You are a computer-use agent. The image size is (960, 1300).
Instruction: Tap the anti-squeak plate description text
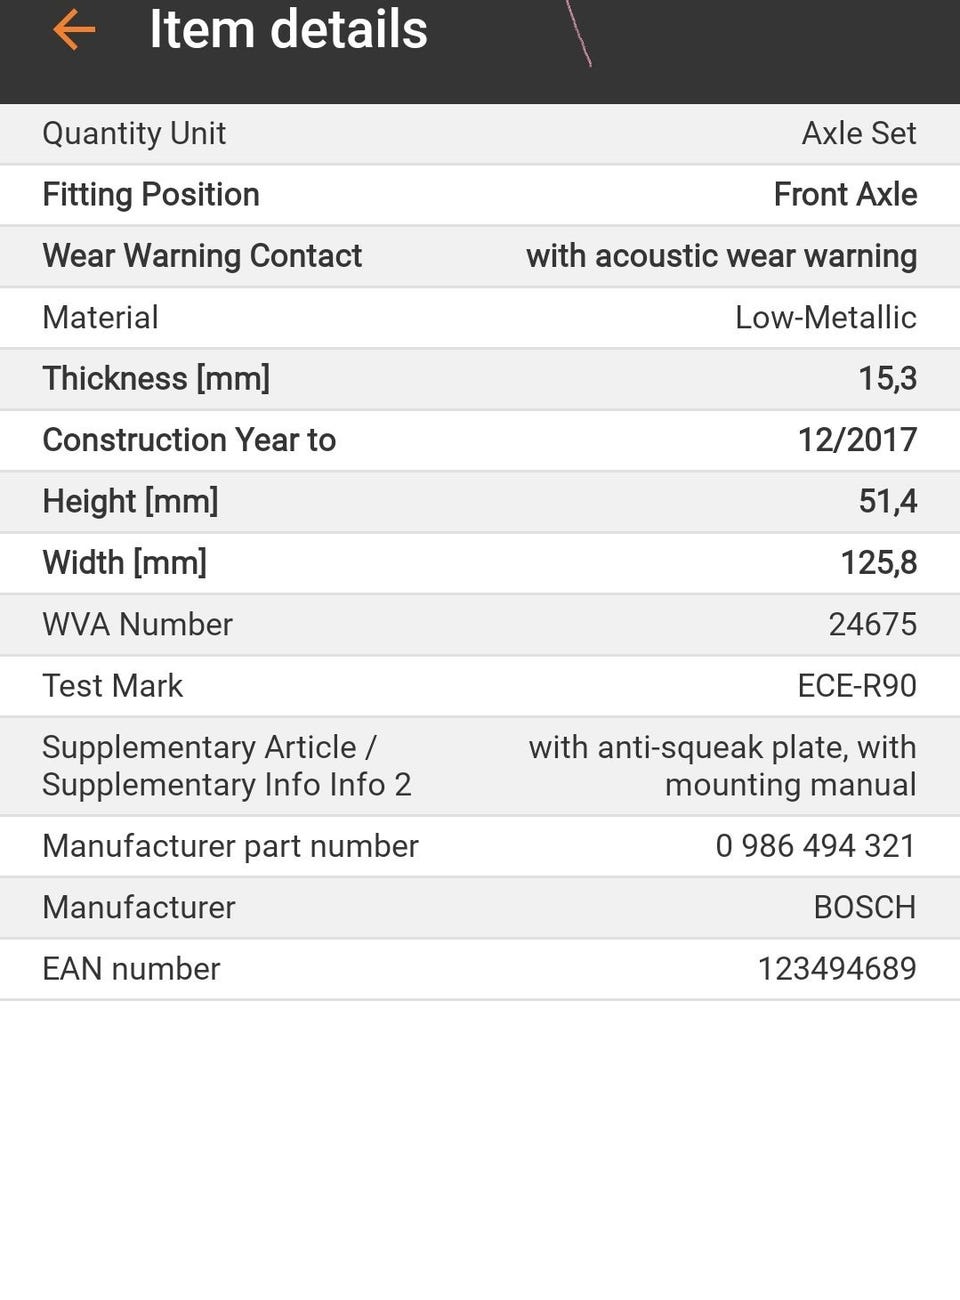click(722, 766)
